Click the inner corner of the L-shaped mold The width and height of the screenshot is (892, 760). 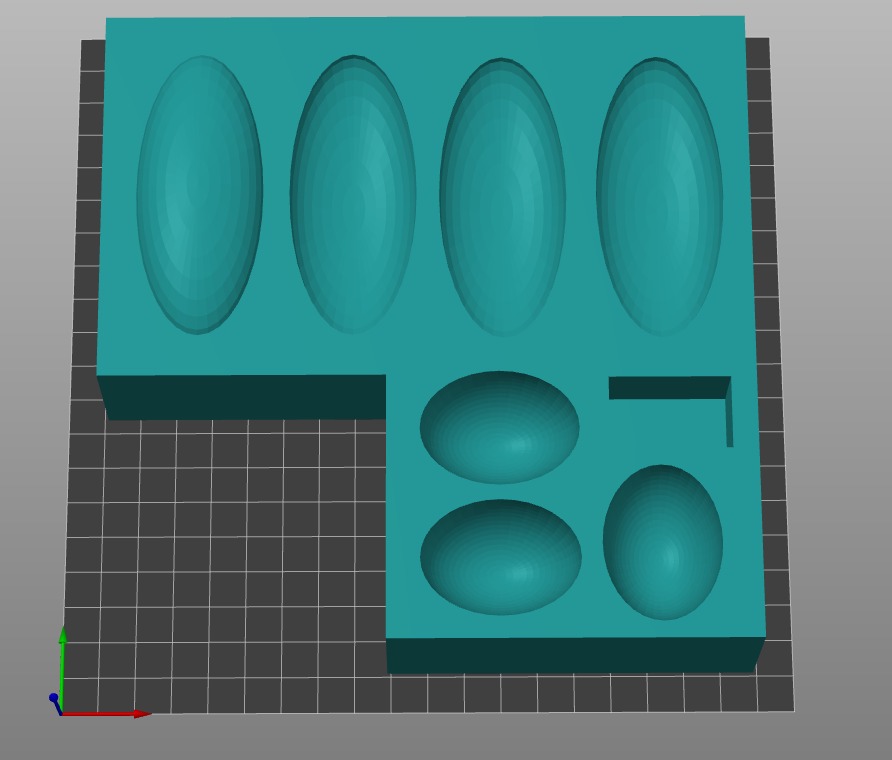[x=387, y=377]
